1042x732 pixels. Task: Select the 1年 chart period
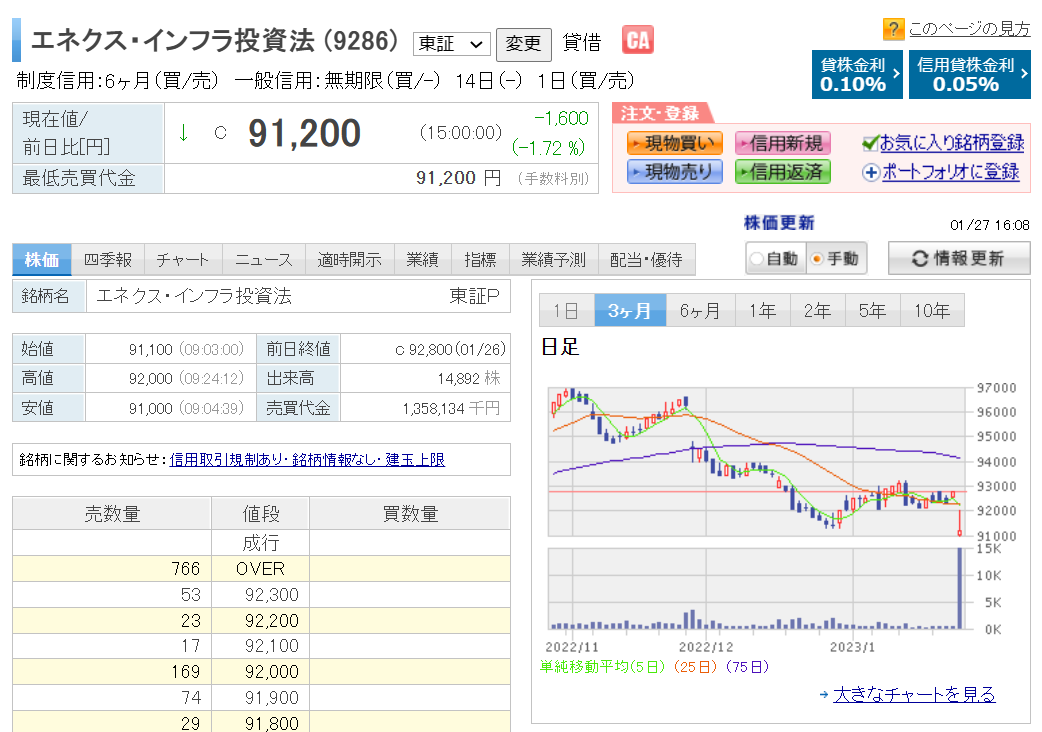763,310
